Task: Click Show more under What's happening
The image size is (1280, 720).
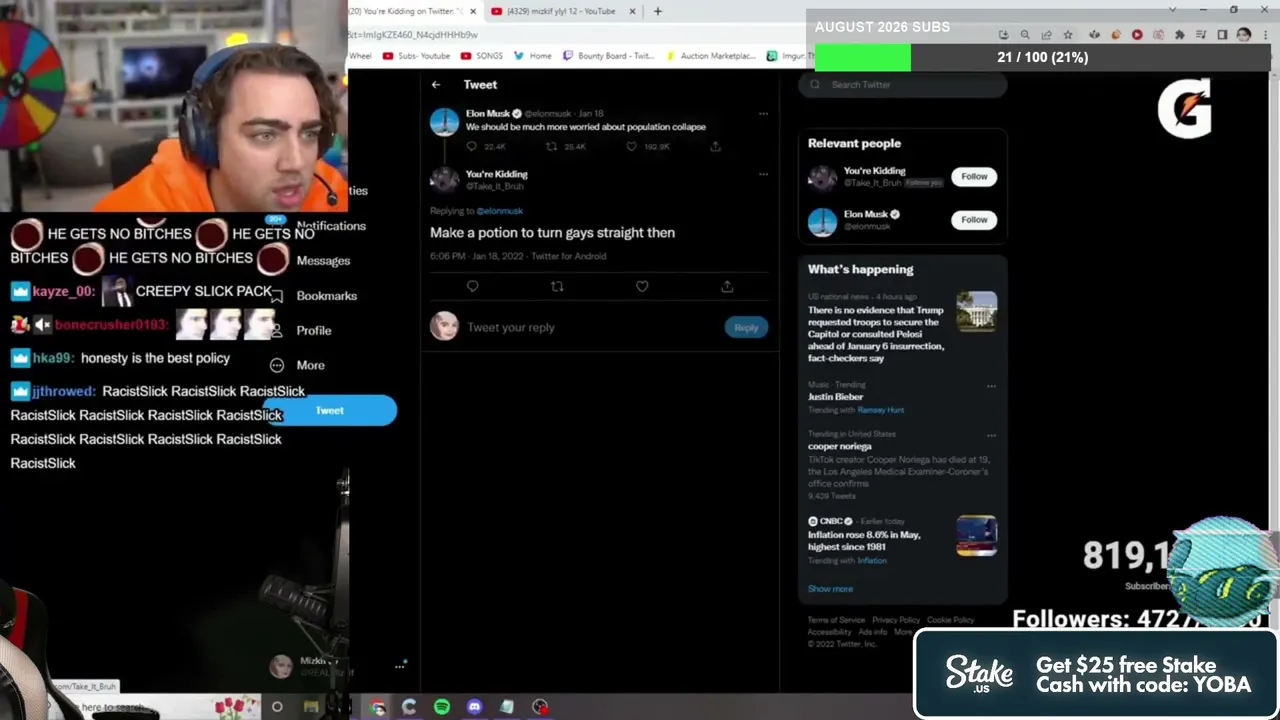Action: coord(830,589)
